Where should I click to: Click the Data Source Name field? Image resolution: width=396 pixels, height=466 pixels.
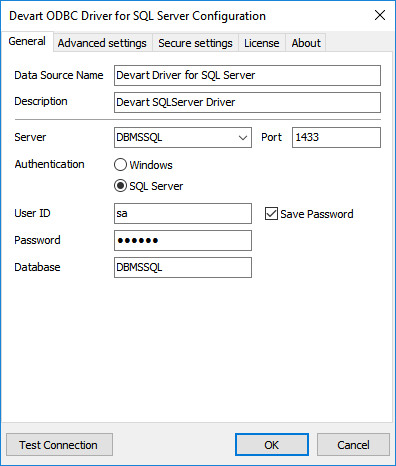pos(247,75)
